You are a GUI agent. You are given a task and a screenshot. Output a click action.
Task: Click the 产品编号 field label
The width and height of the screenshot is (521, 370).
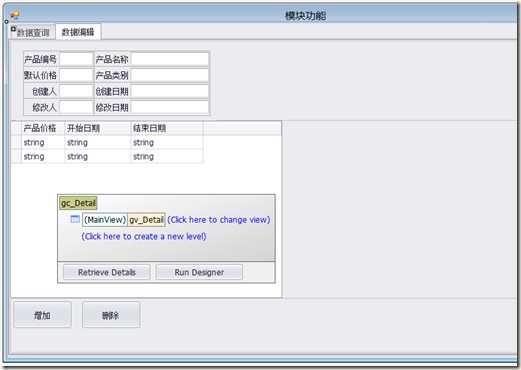[40, 59]
